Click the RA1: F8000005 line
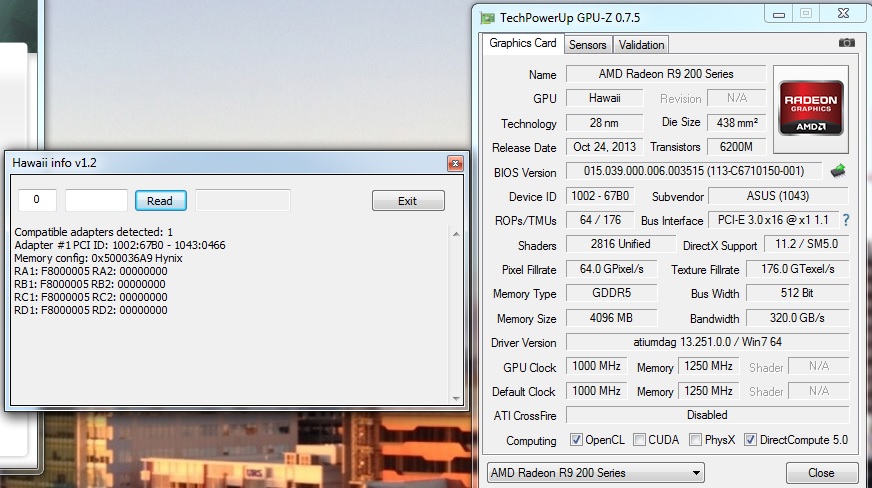872x488 pixels. point(91,271)
